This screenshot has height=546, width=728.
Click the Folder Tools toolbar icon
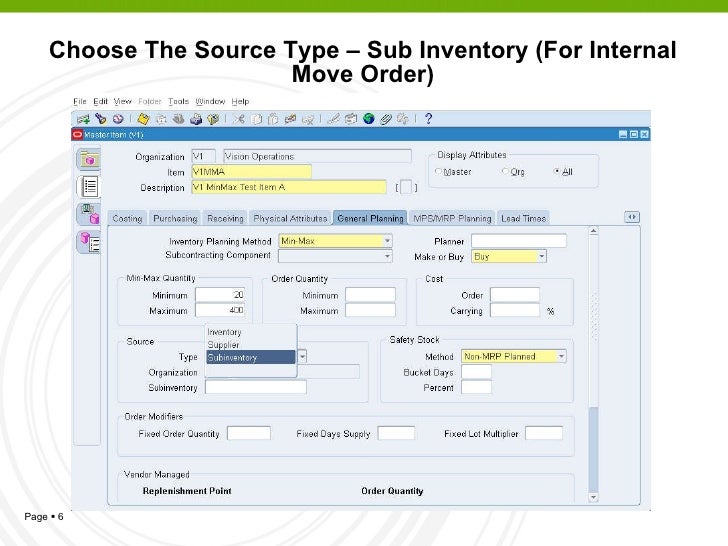pyautogui.click(x=403, y=119)
